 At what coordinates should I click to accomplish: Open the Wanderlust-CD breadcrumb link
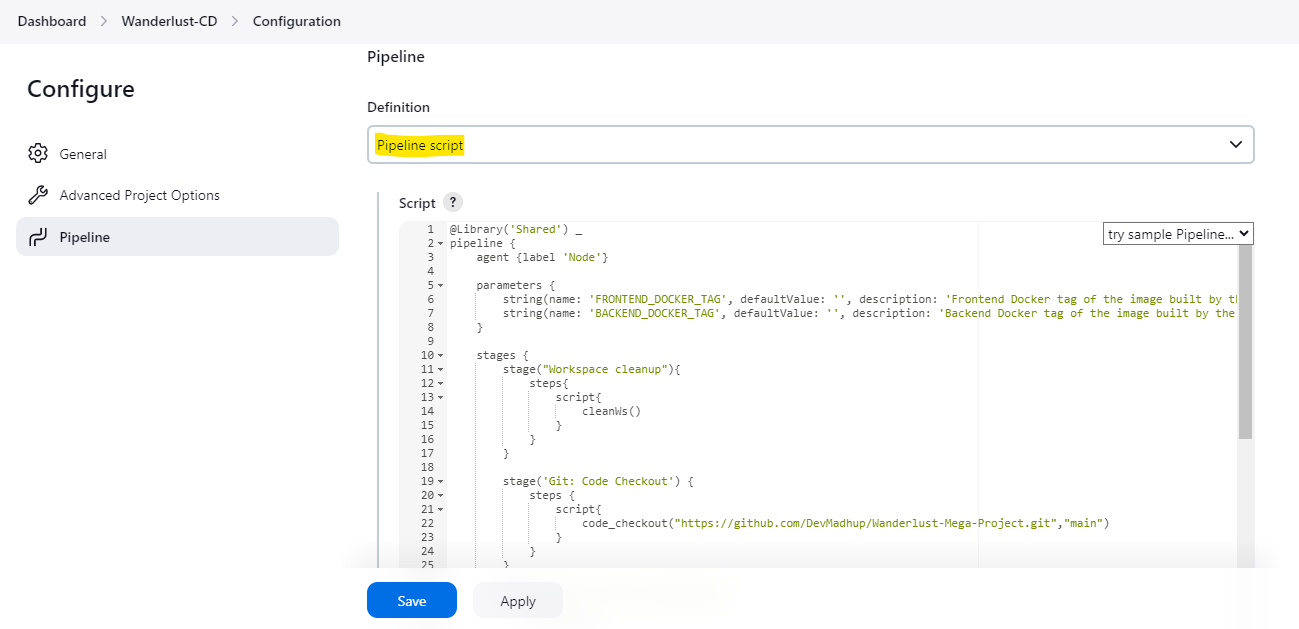[169, 21]
